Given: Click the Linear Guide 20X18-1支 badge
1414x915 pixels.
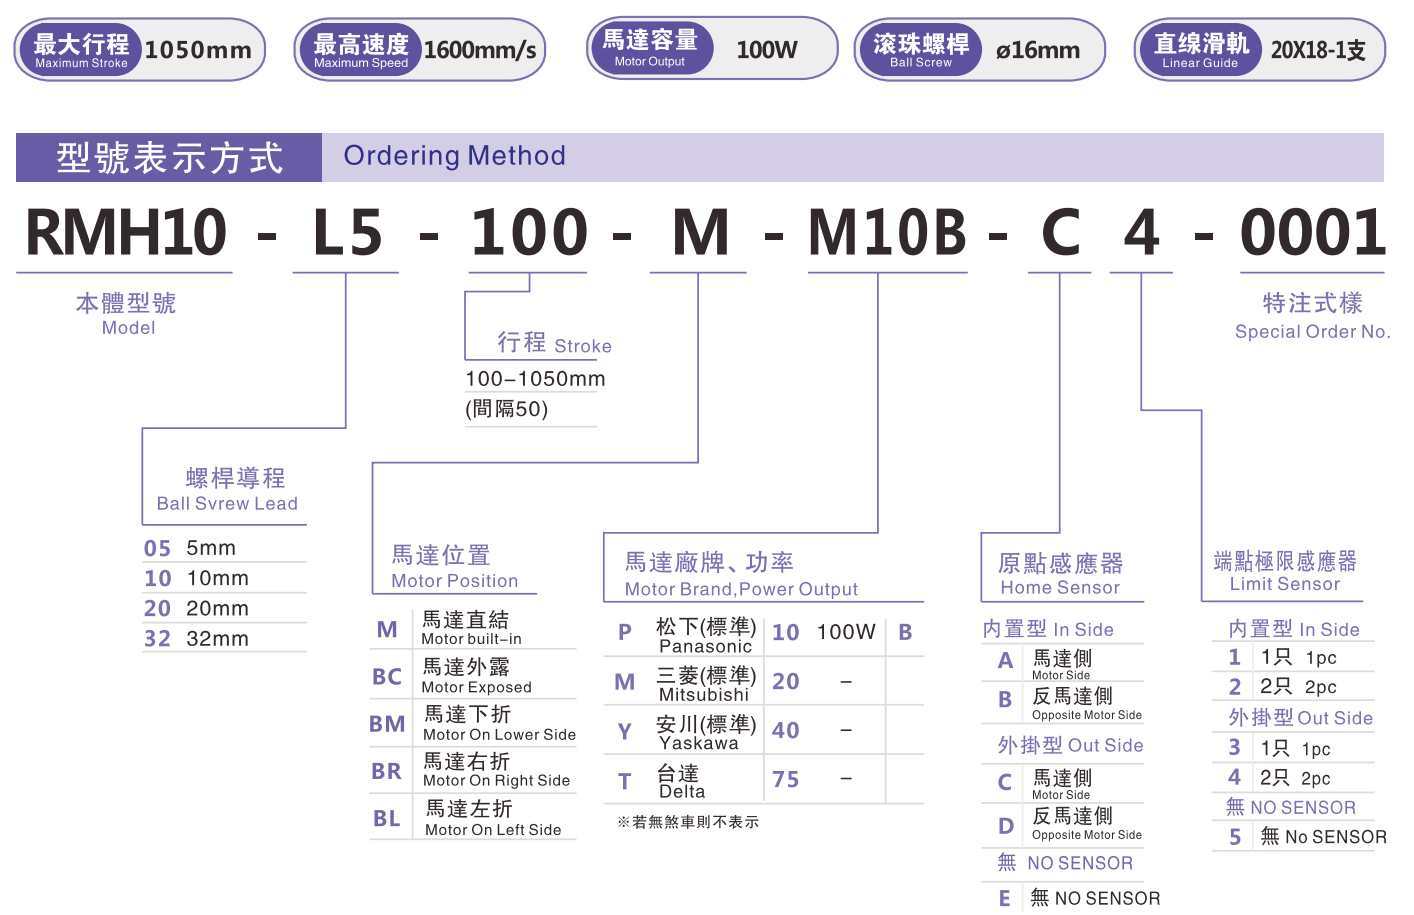Looking at the screenshot, I should point(1260,49).
